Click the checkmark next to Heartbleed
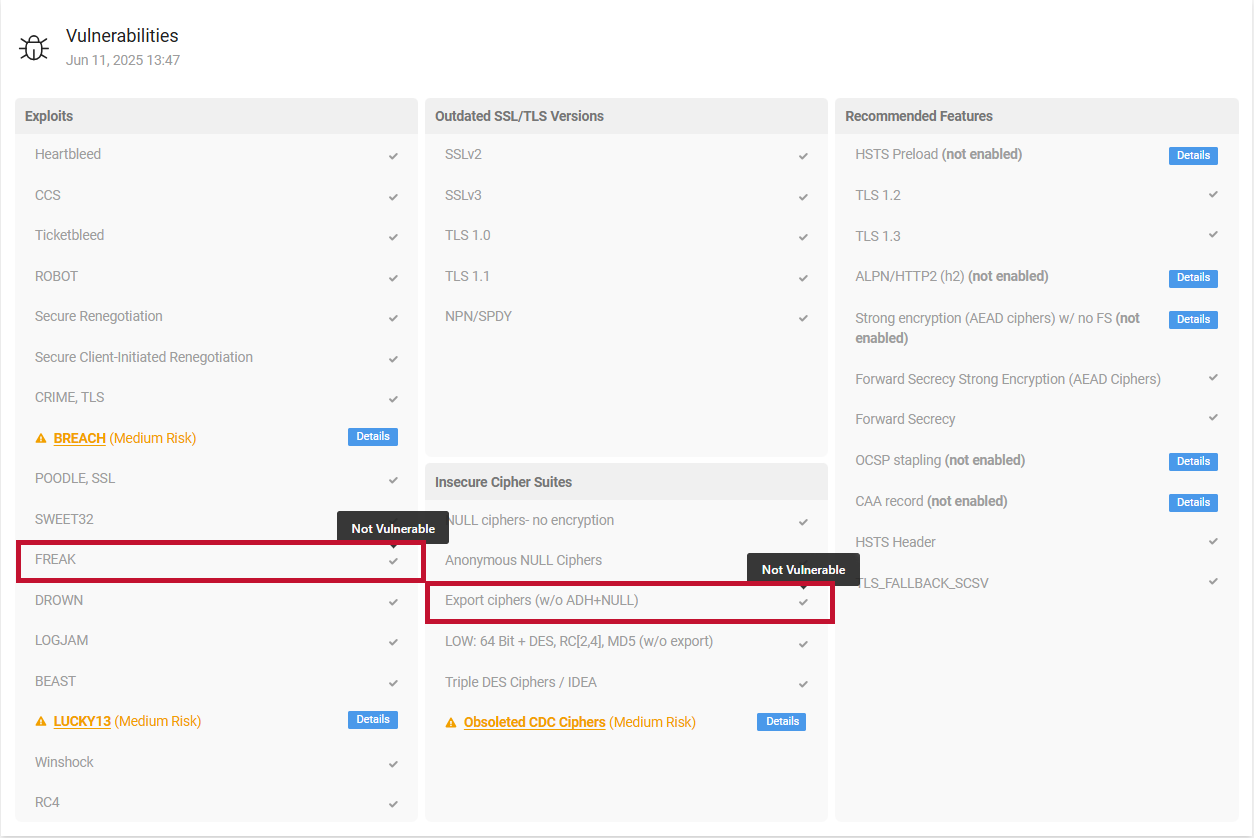The height and width of the screenshot is (838, 1254). (393, 155)
